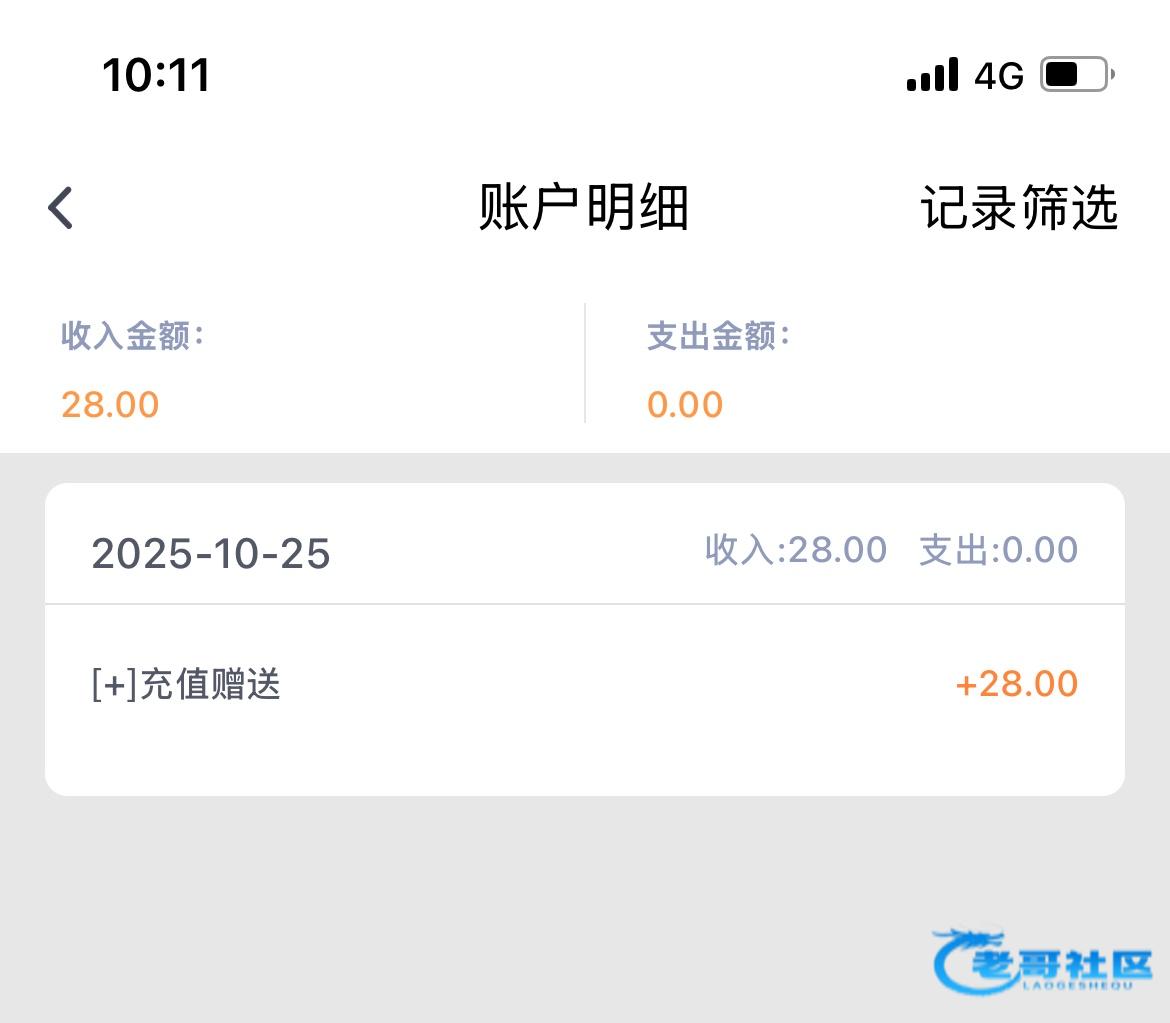The width and height of the screenshot is (1170, 1023).
Task: Tap the +28.00 transaction amount
Action: (1016, 685)
